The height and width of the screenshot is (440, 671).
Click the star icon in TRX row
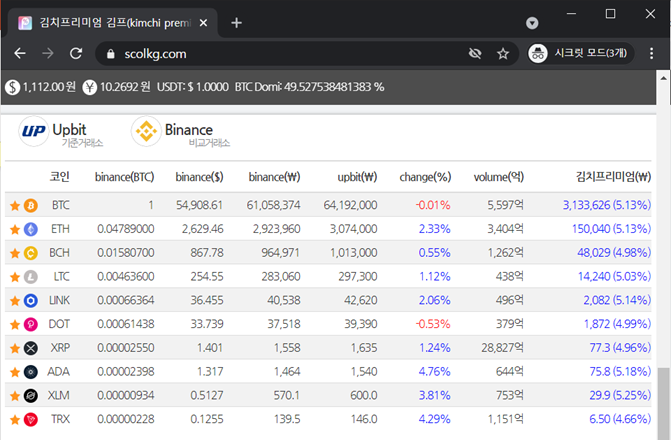tap(15, 420)
